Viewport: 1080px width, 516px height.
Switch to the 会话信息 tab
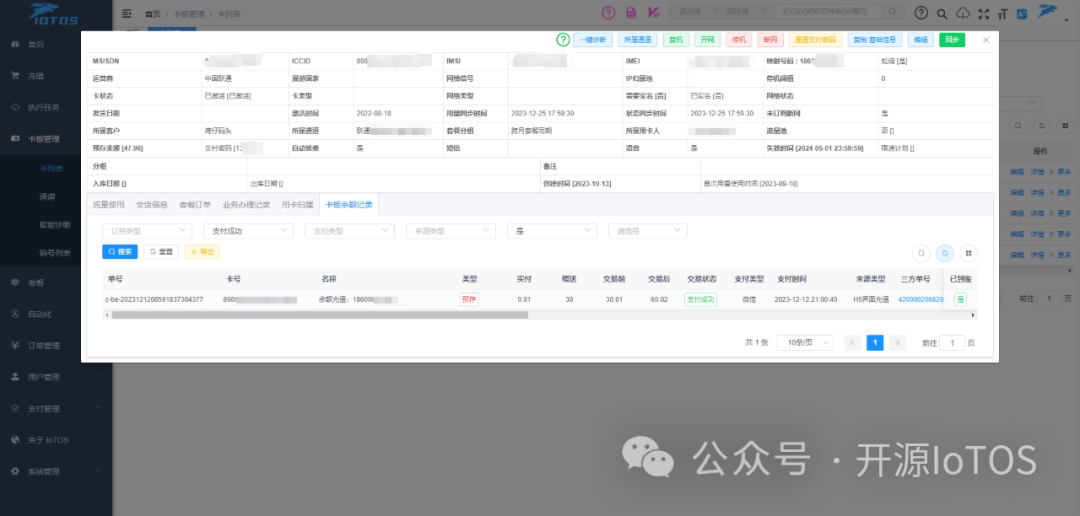coord(152,205)
